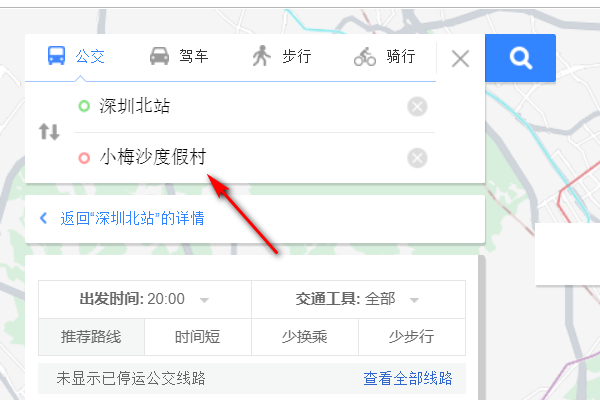The image size is (600, 400).
Task: Click the back chevron beside 返回
Action: click(x=44, y=218)
